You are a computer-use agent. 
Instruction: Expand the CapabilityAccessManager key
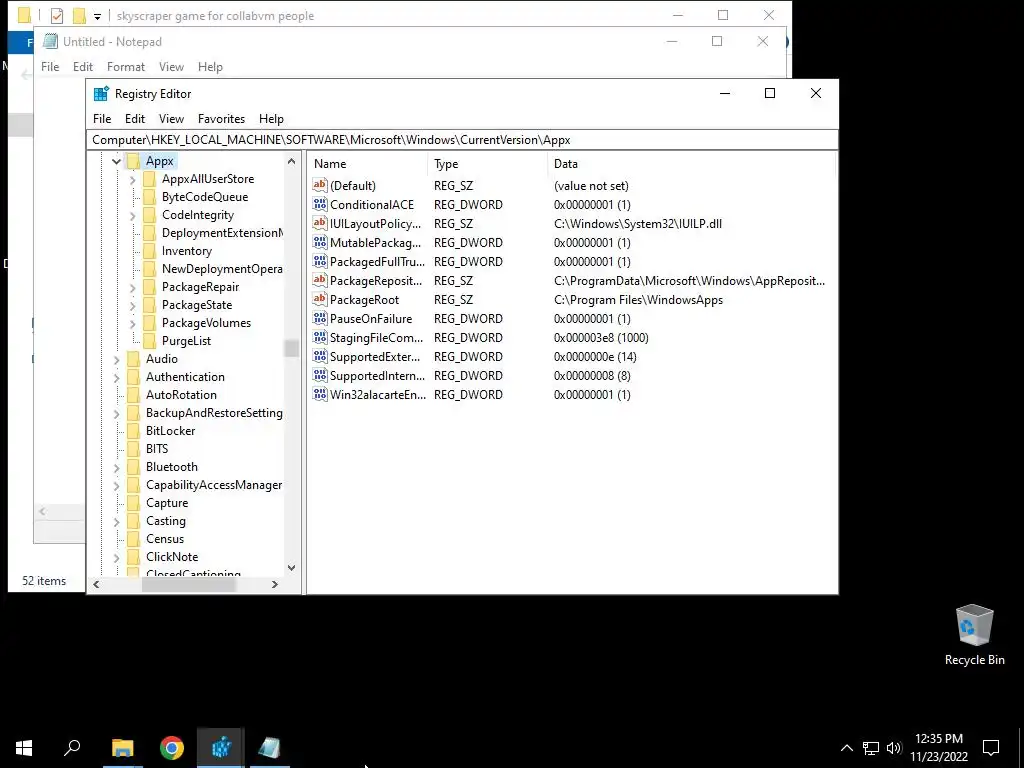pos(116,485)
